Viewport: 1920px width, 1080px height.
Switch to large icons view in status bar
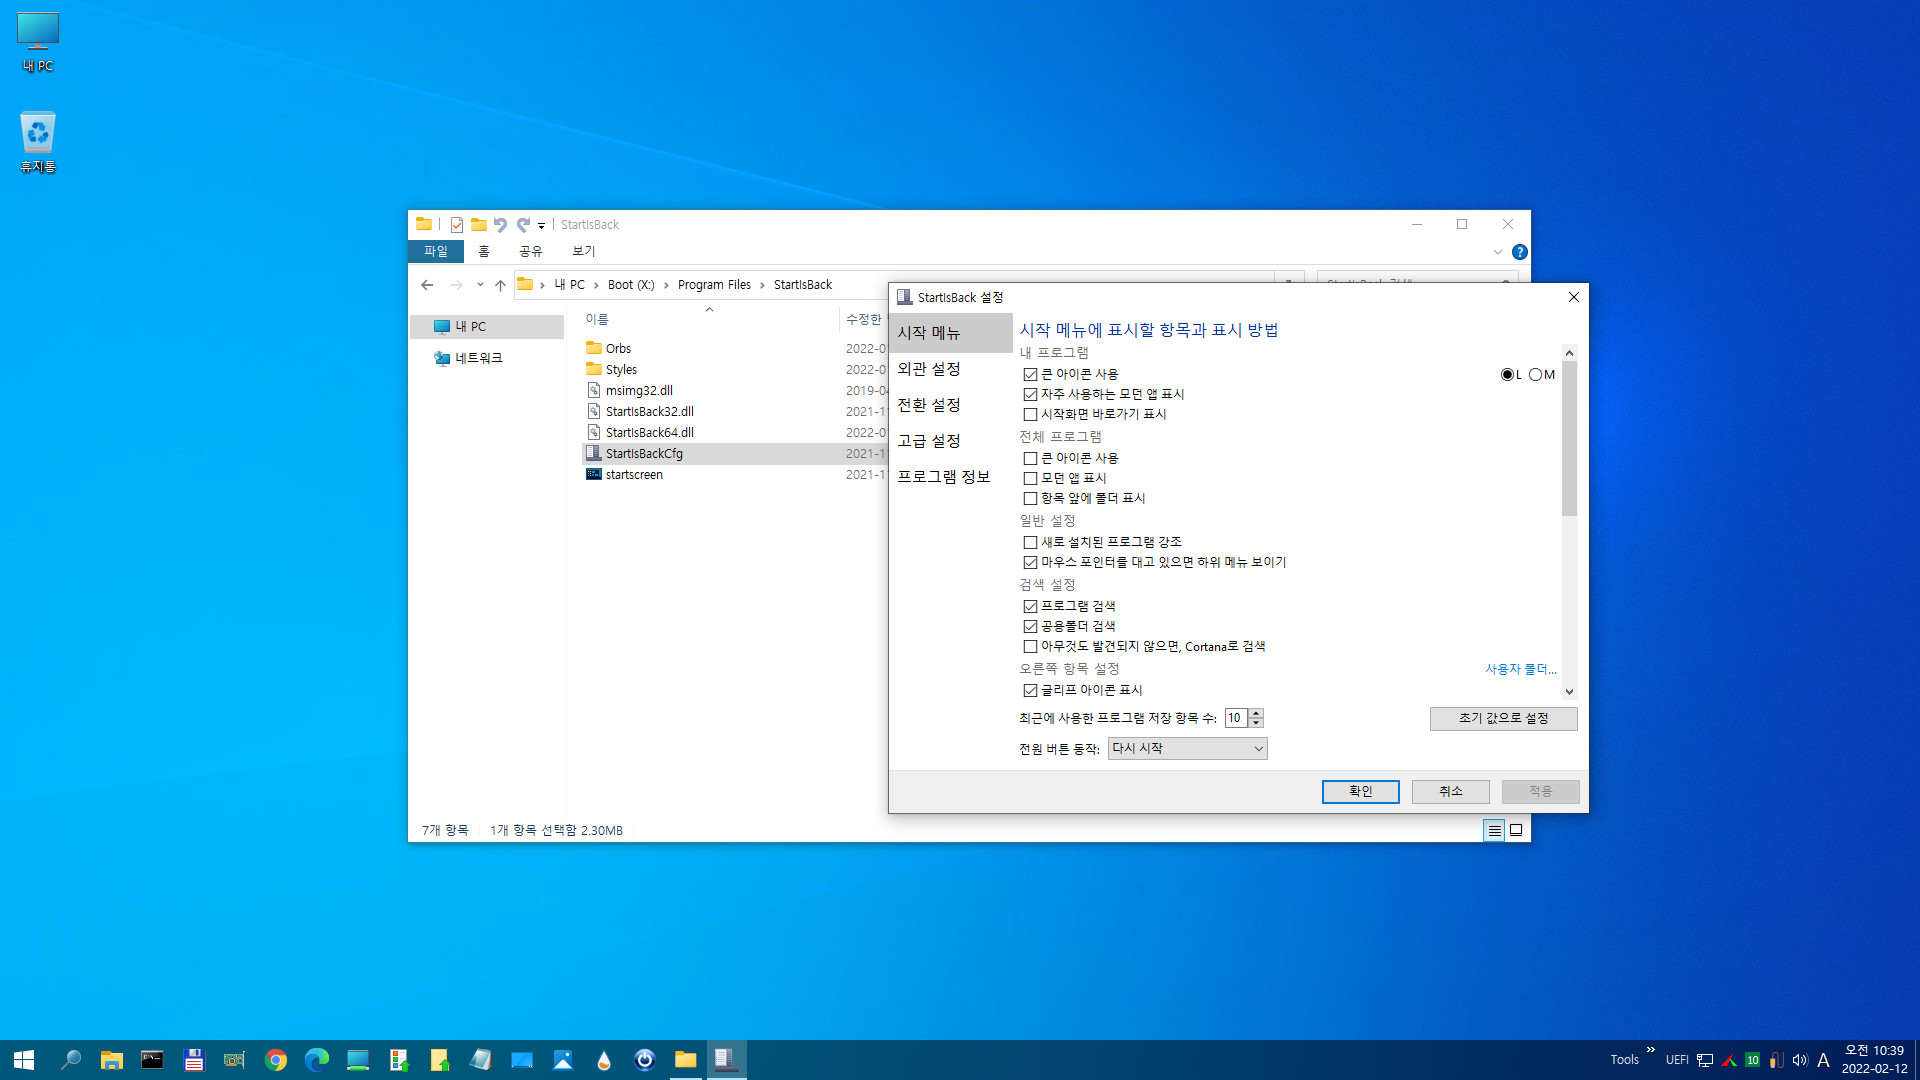pyautogui.click(x=1516, y=830)
